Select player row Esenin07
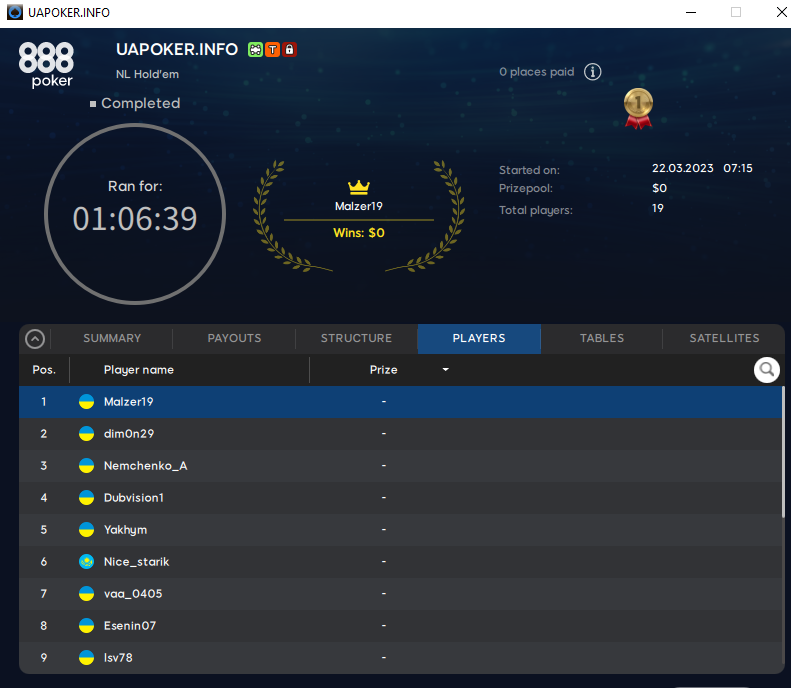 pyautogui.click(x=401, y=625)
